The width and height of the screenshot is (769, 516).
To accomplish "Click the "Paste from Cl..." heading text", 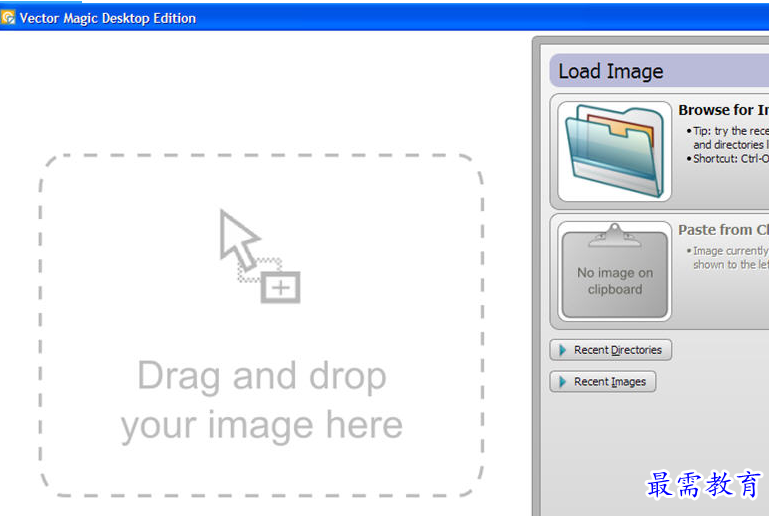I will coord(723,230).
